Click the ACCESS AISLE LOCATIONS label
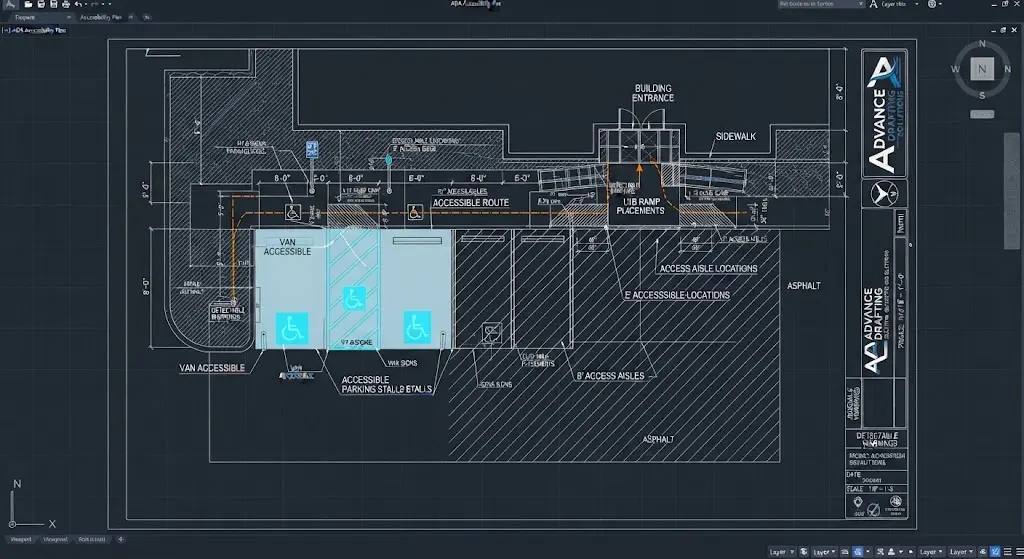Image resolution: width=1024 pixels, height=559 pixels. point(708,268)
